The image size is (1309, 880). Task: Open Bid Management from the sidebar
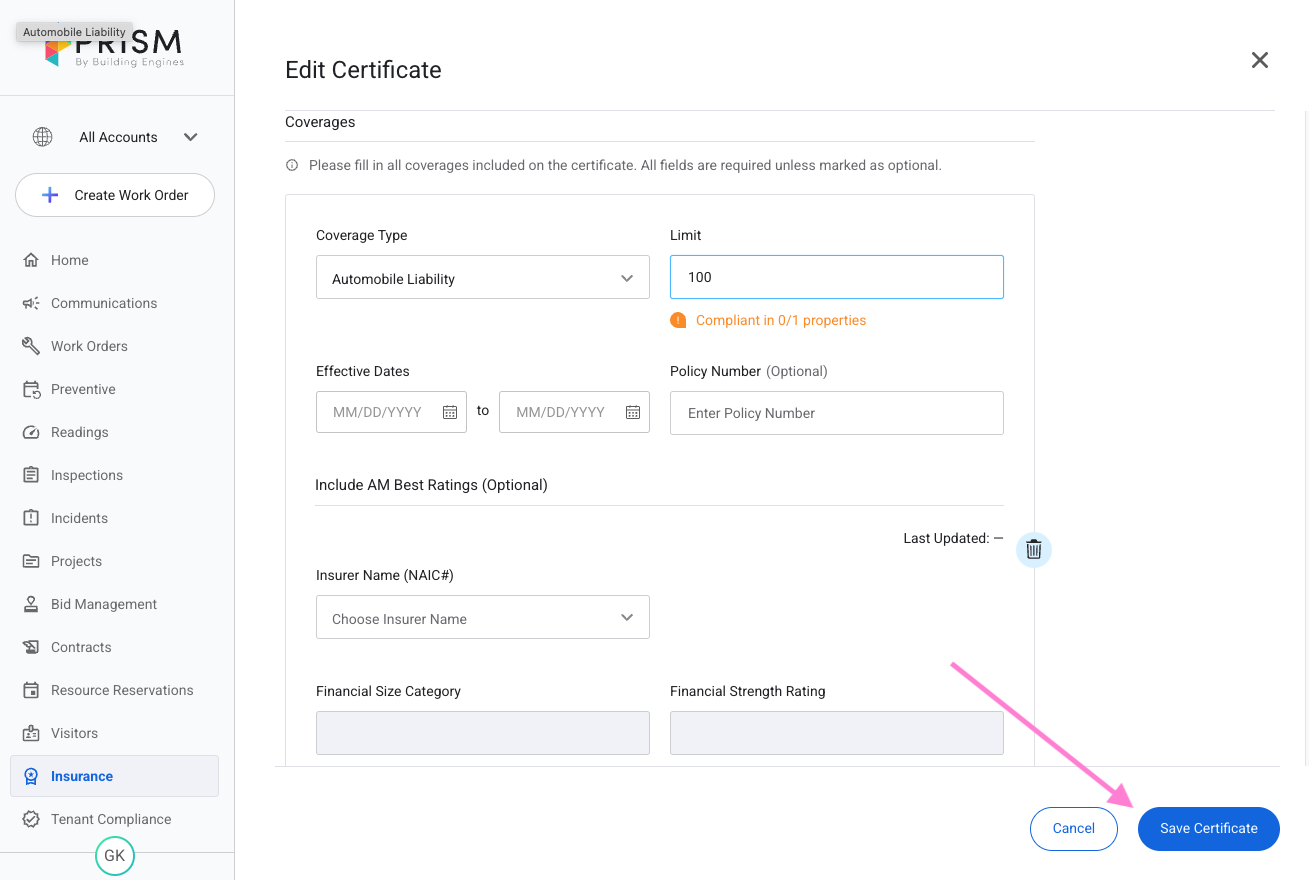[x=104, y=604]
